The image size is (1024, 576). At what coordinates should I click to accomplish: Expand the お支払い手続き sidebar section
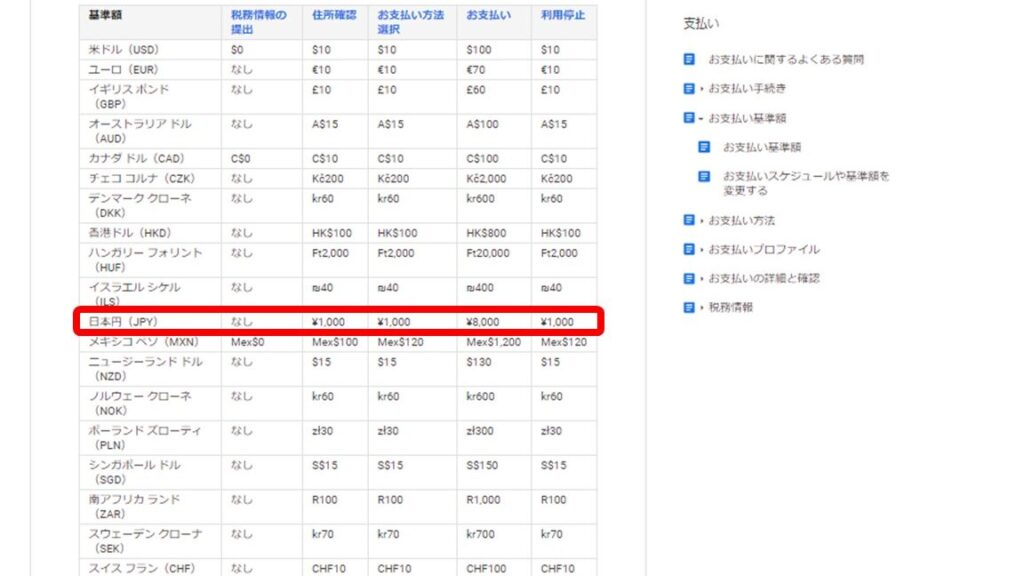pos(746,88)
